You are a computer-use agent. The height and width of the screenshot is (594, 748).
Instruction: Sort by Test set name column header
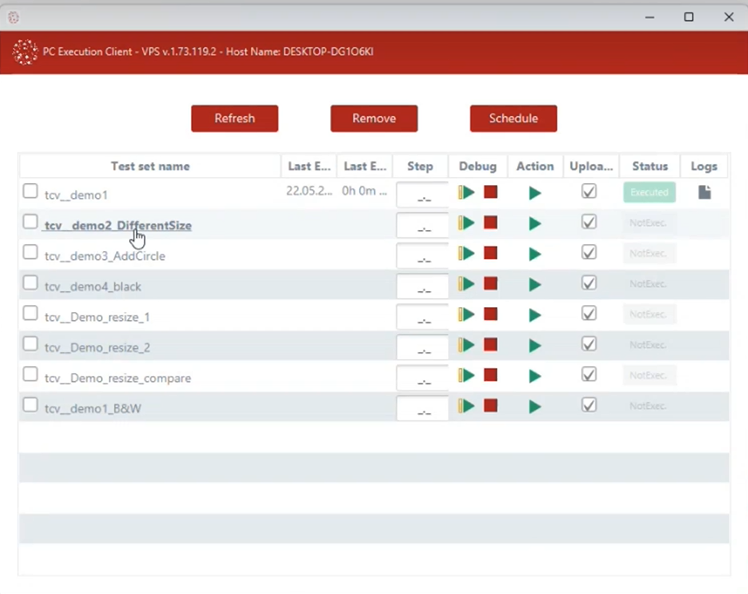pyautogui.click(x=150, y=166)
